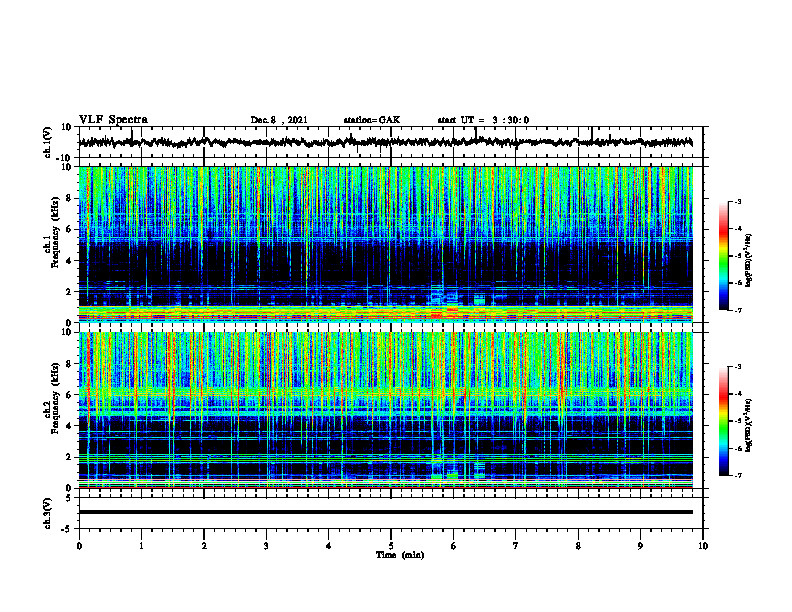This screenshot has width=792, height=612.
Task: Click the 4 kHz tick on ch.1 spectrogram axis
Action: (x=69, y=261)
